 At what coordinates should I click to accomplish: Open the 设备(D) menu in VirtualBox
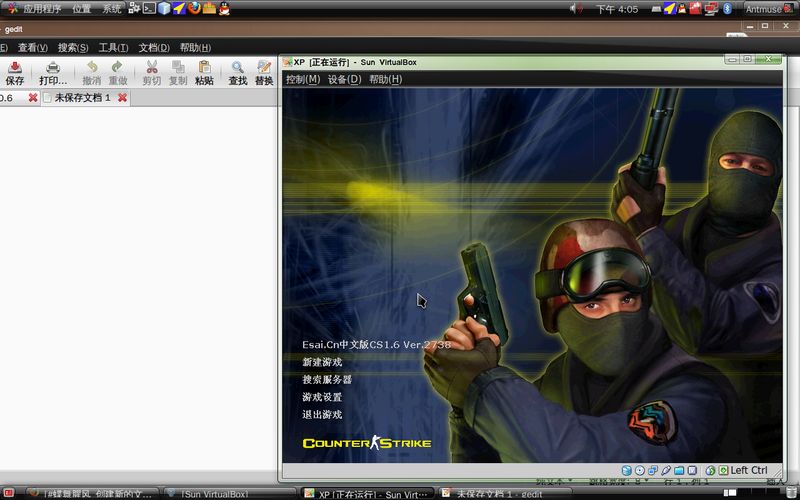pyautogui.click(x=344, y=79)
